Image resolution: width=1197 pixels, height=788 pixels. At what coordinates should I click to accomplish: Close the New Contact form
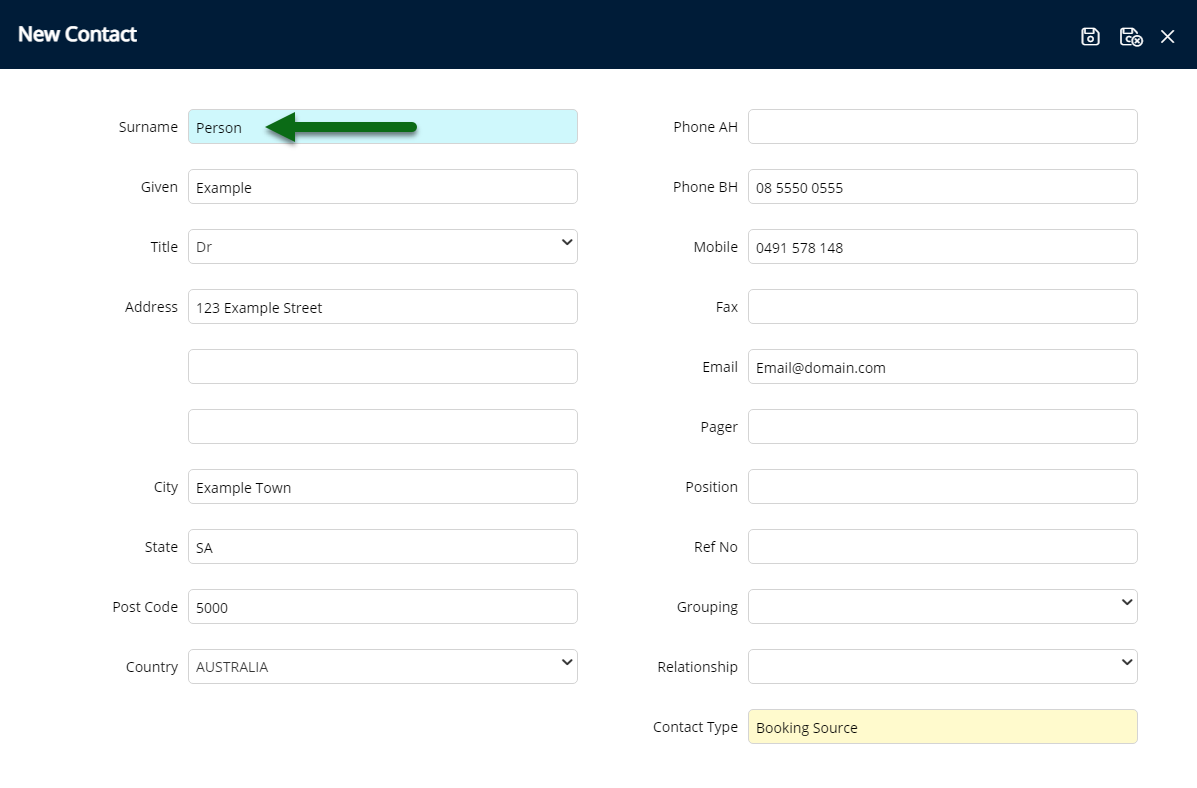[x=1167, y=36]
